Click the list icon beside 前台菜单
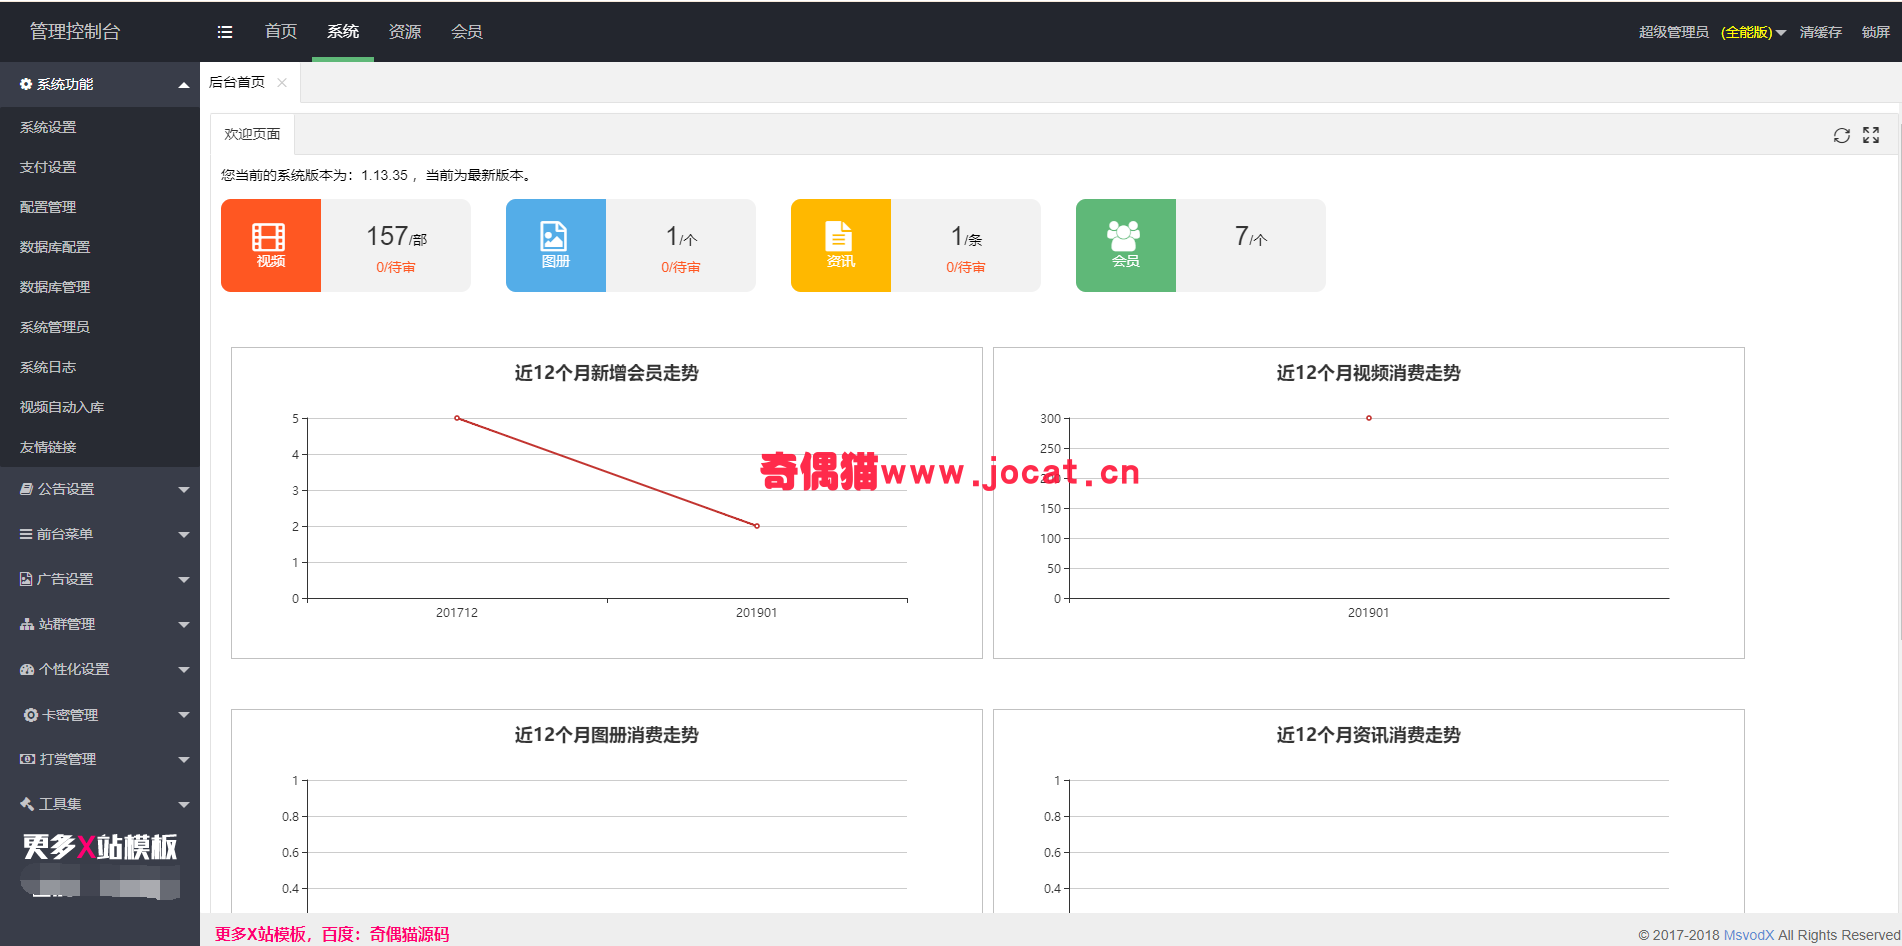Screen dimensions: 1902x946 [x=26, y=534]
